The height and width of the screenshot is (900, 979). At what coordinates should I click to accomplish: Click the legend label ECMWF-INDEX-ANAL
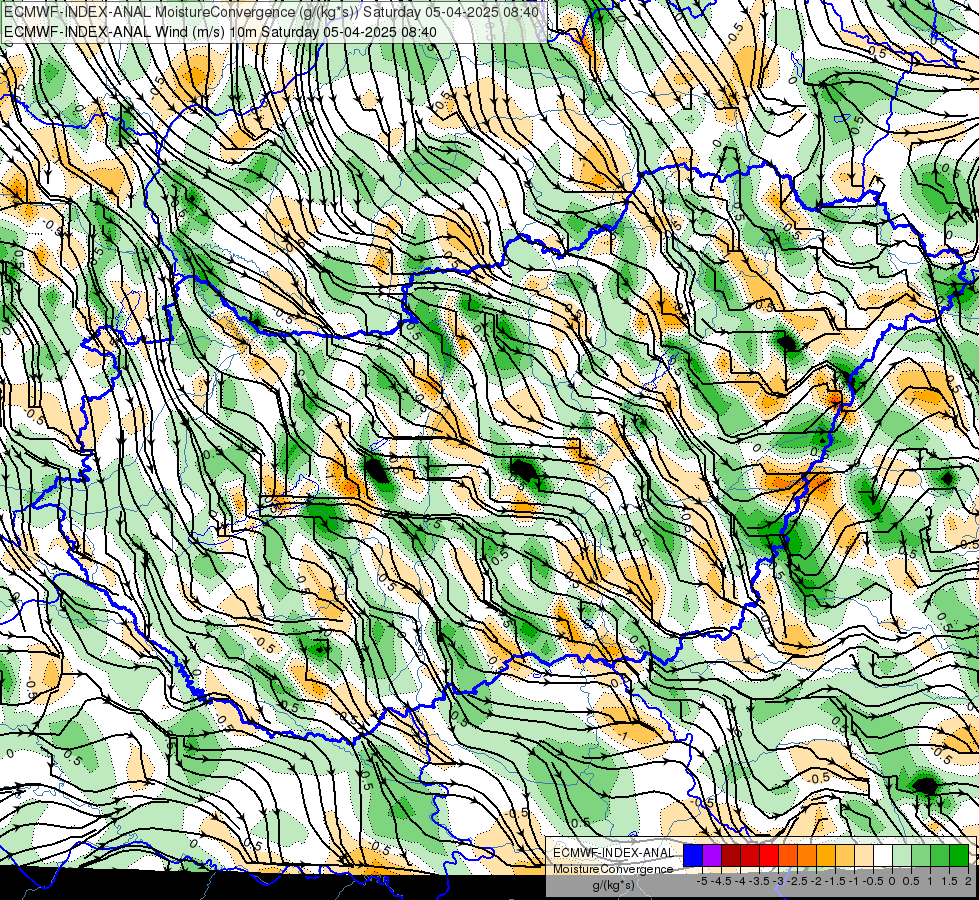tap(613, 853)
